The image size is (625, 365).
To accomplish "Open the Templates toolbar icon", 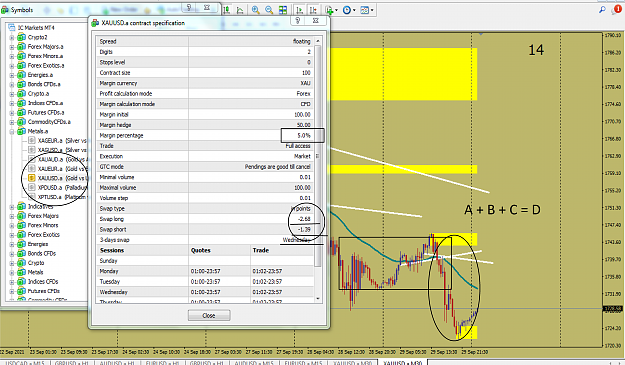I will coord(364,10).
